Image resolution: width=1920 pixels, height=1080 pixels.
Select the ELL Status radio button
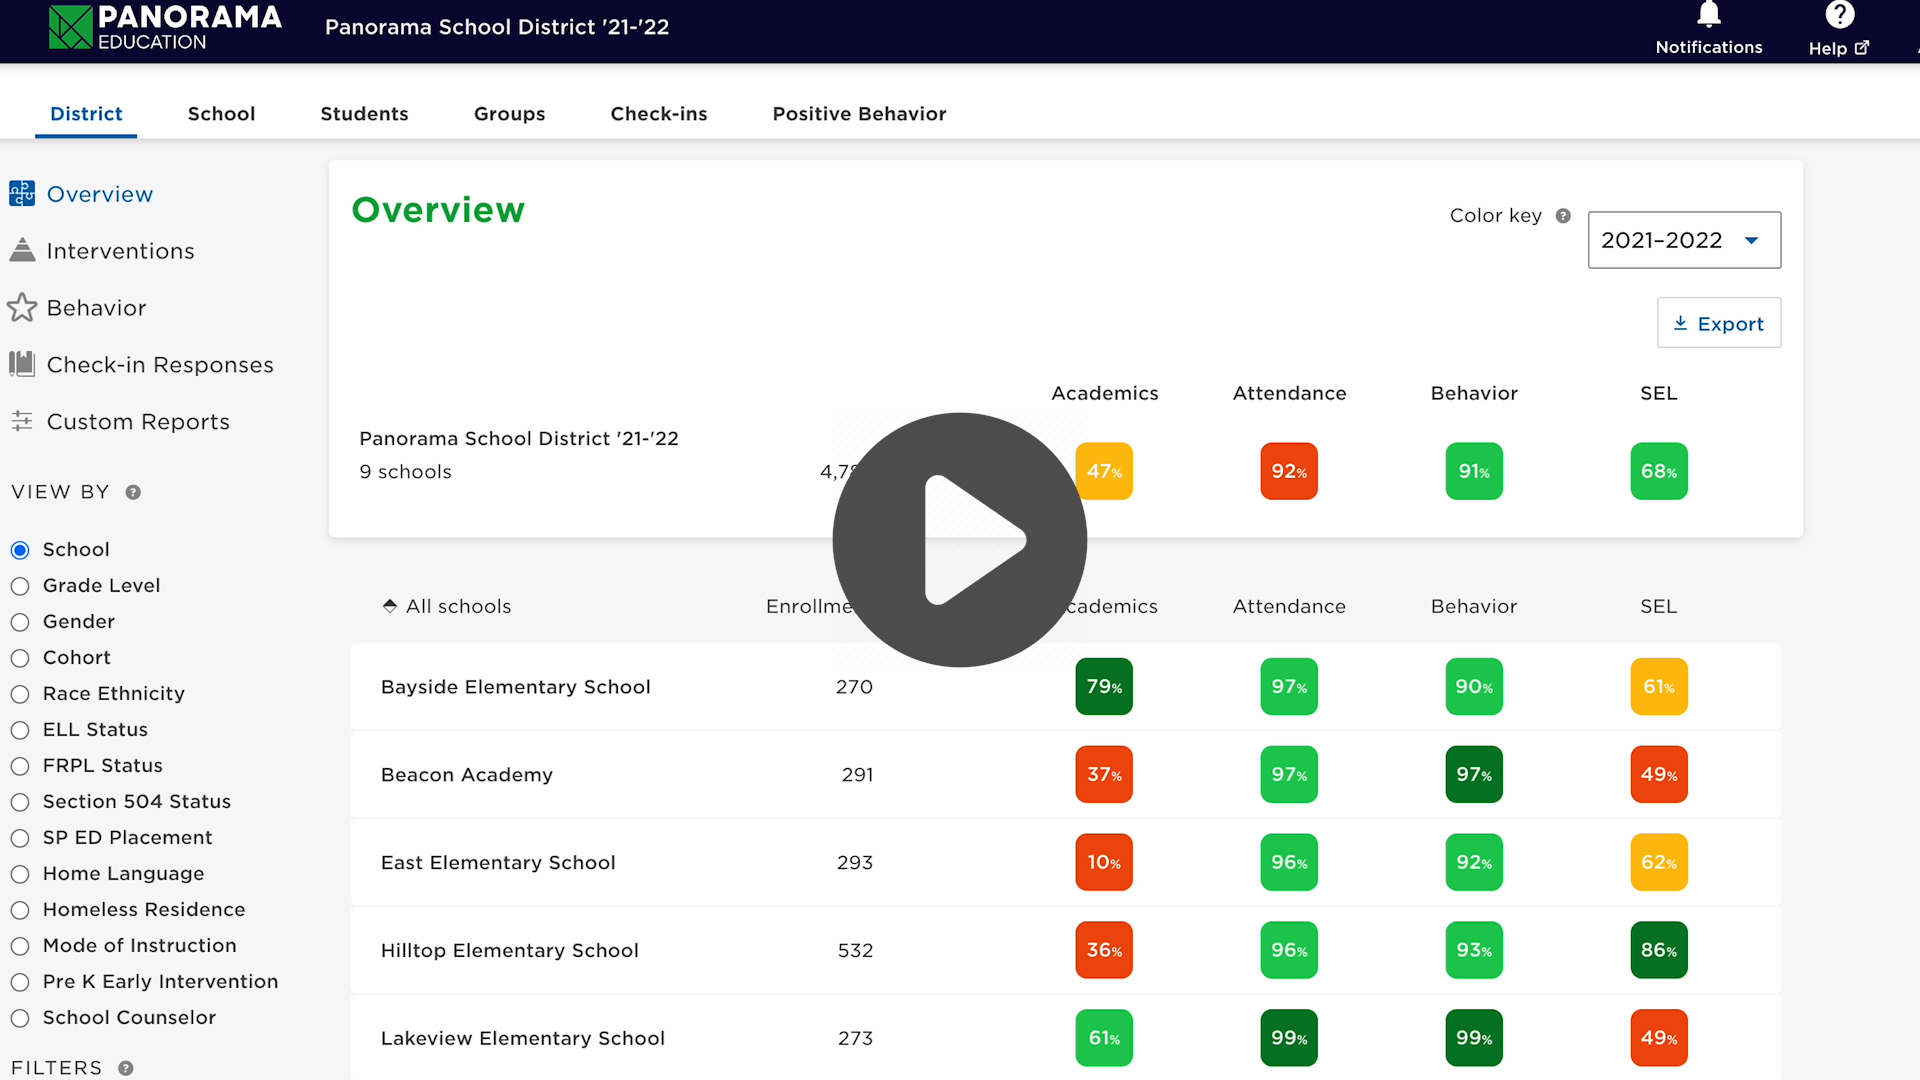click(x=20, y=730)
